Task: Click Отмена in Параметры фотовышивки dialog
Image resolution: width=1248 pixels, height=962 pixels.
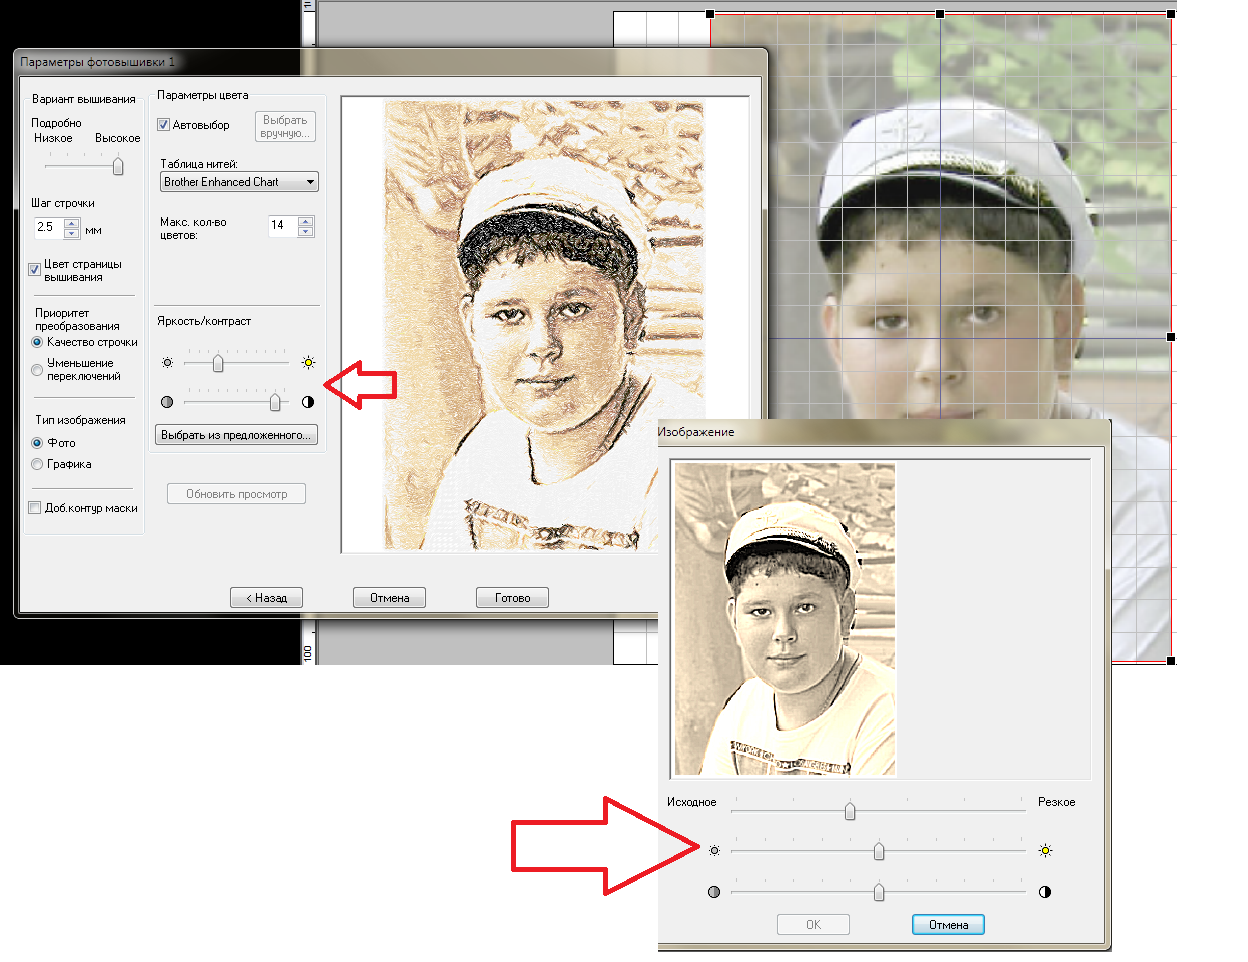Action: tap(389, 598)
